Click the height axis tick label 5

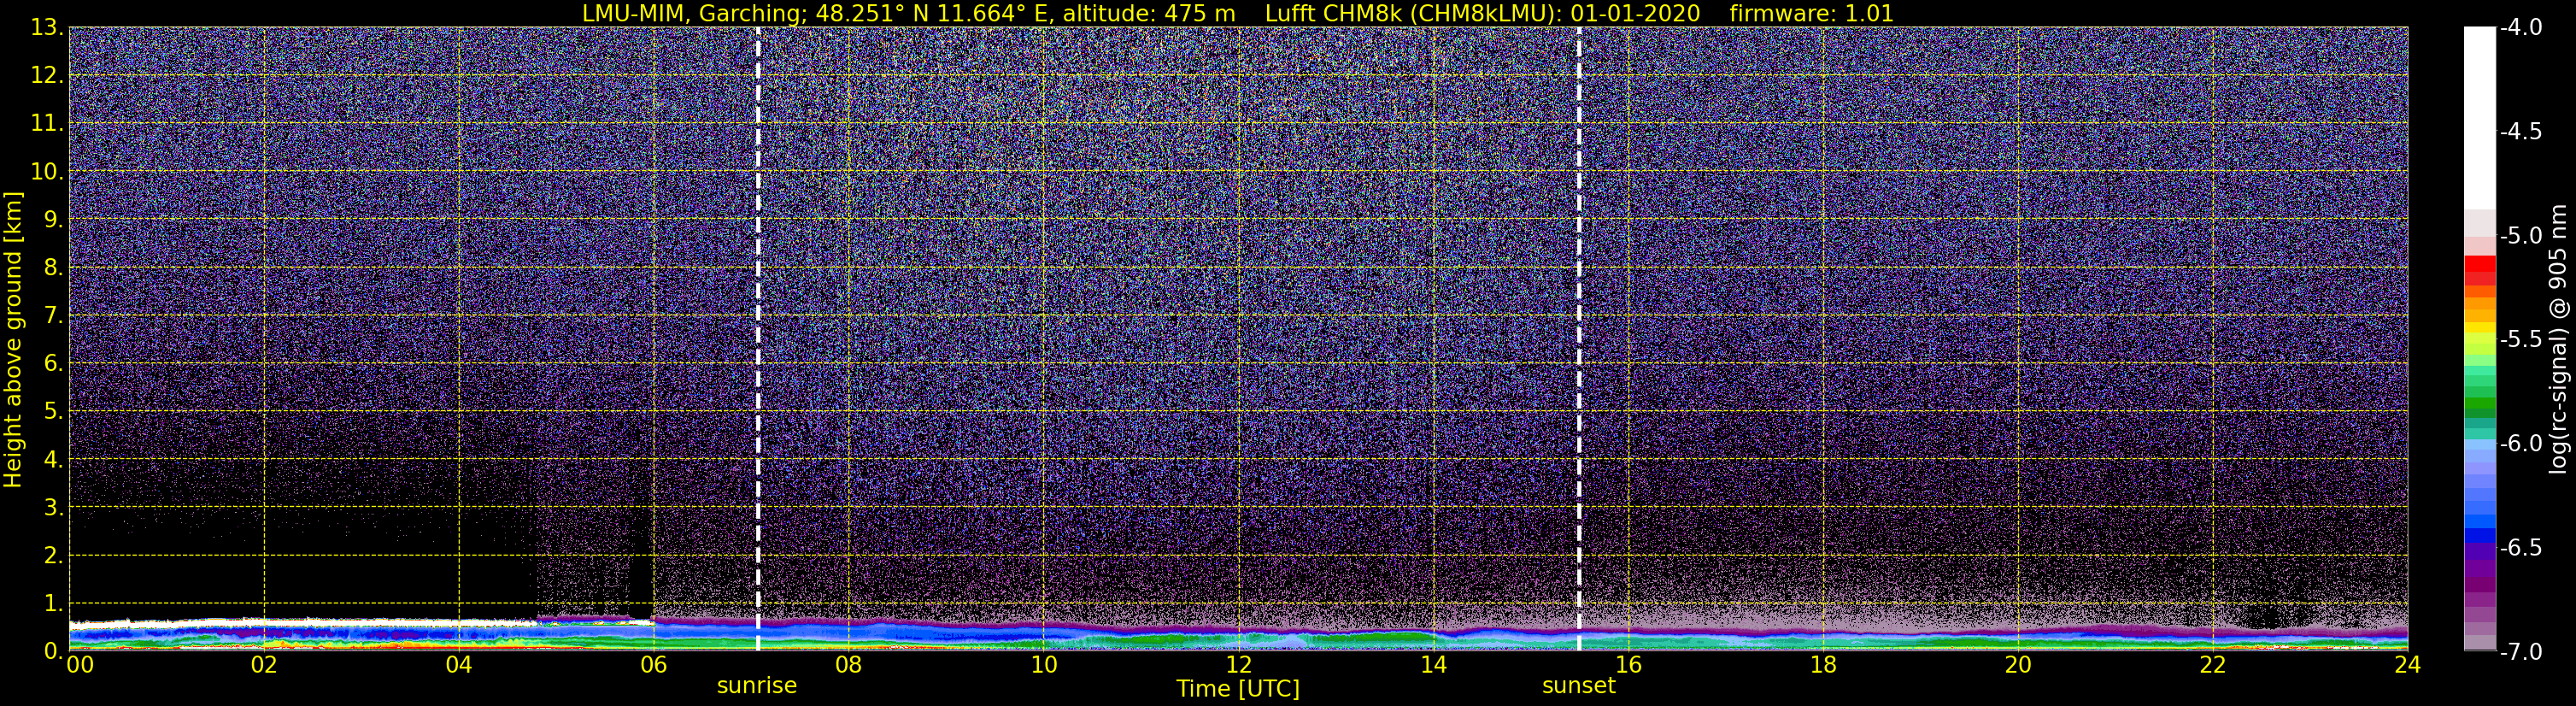pyautogui.click(x=53, y=412)
